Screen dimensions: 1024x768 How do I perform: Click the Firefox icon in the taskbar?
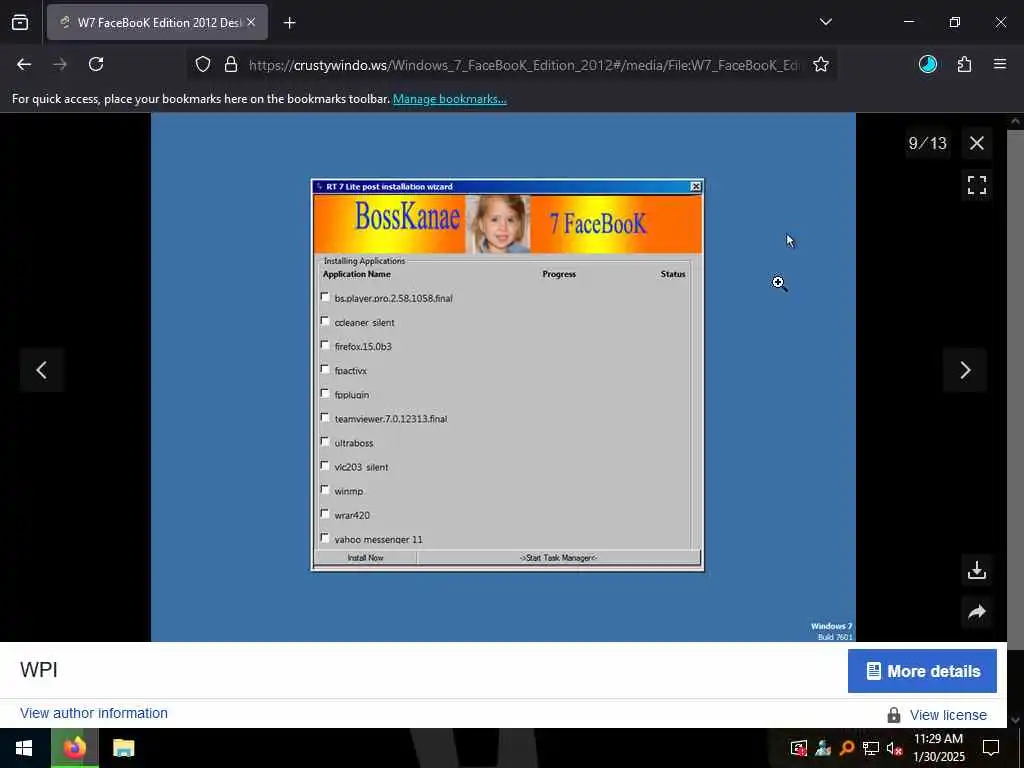click(75, 748)
